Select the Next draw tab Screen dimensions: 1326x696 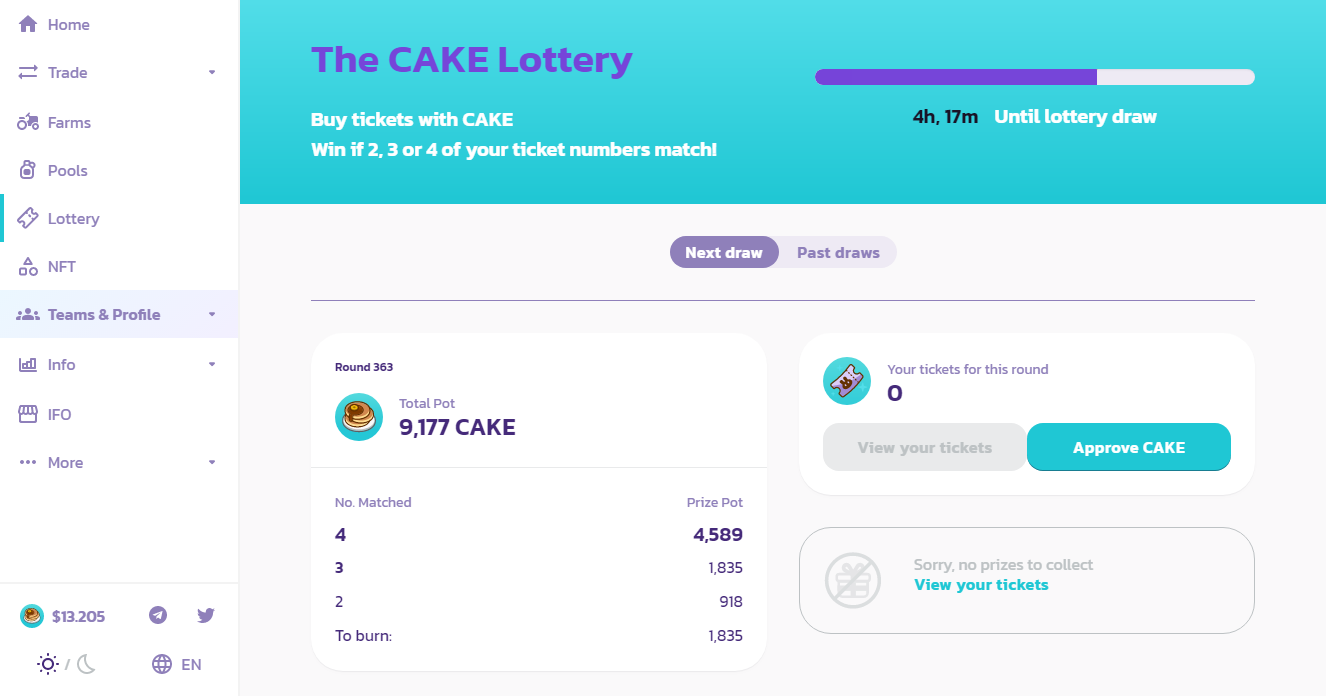724,252
